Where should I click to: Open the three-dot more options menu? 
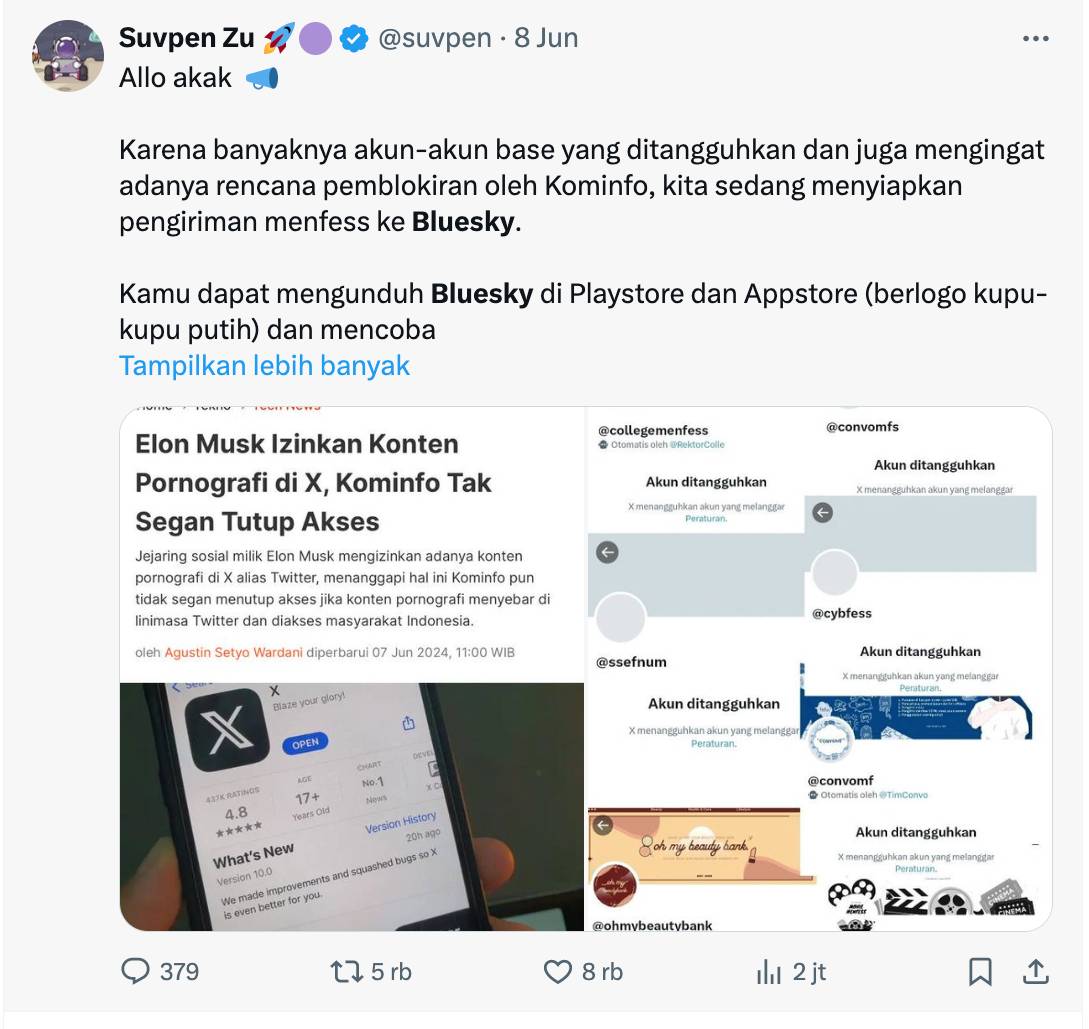(x=1036, y=39)
